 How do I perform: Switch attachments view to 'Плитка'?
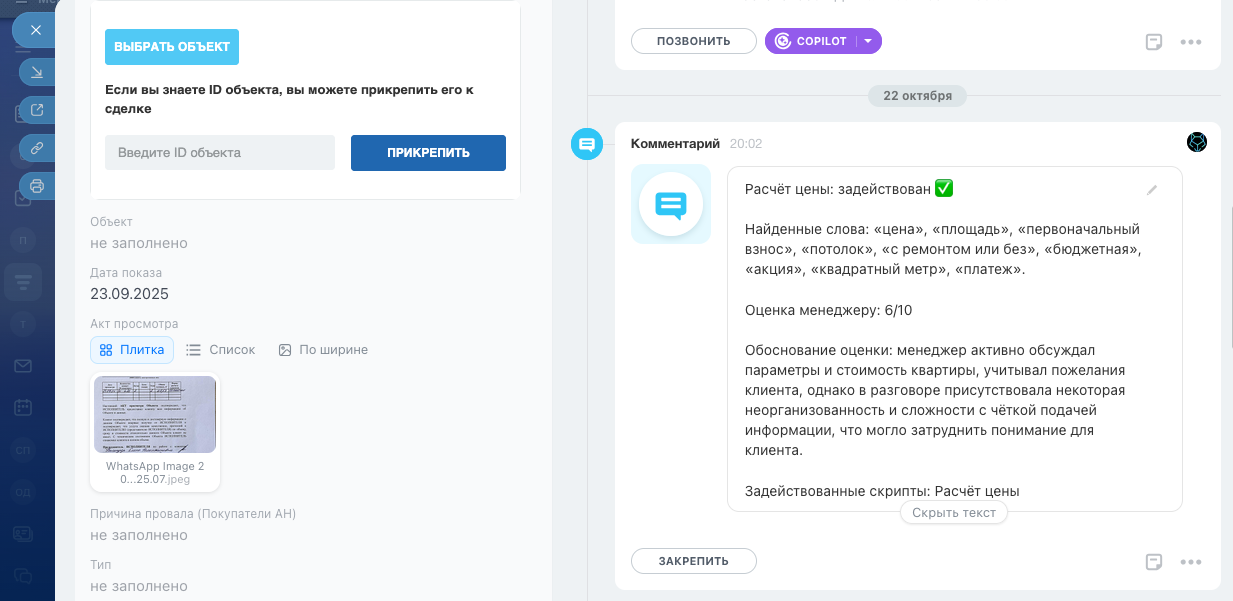click(x=132, y=350)
